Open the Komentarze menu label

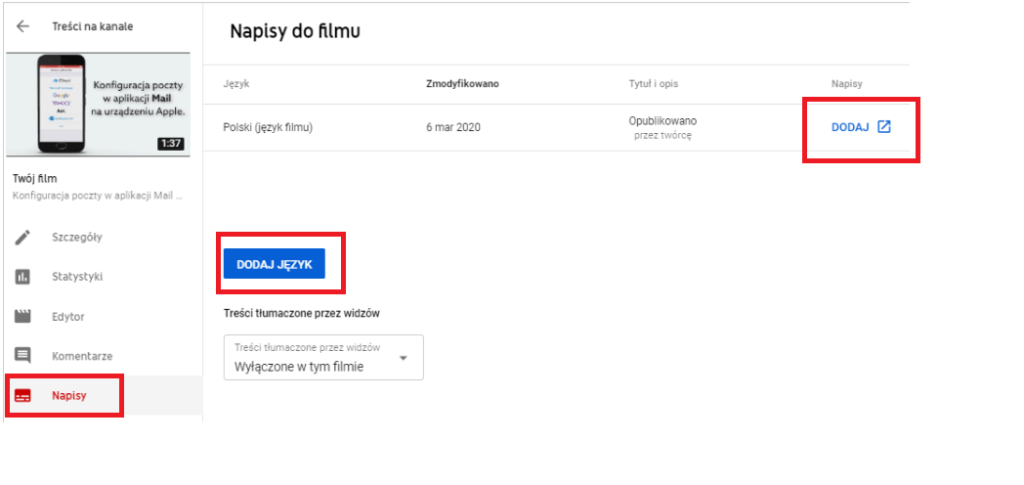click(x=82, y=355)
